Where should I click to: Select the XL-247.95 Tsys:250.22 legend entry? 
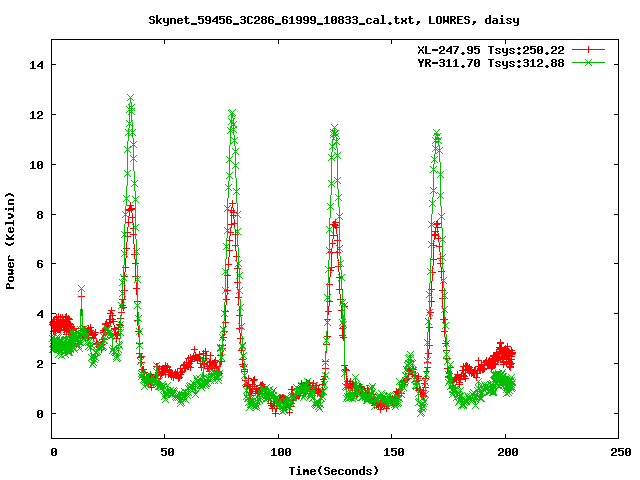pos(491,50)
